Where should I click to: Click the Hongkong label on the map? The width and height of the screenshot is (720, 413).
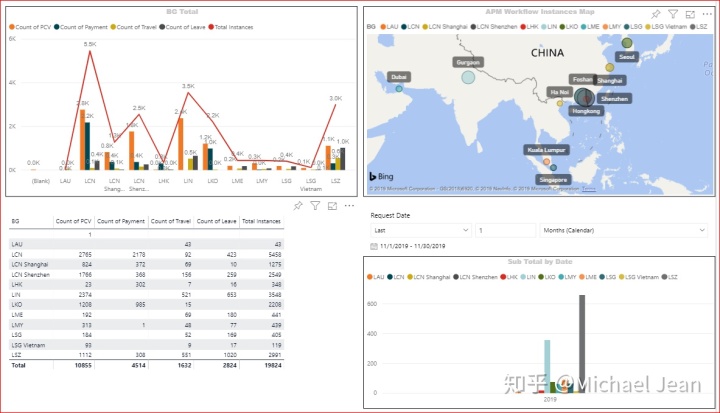coord(586,111)
